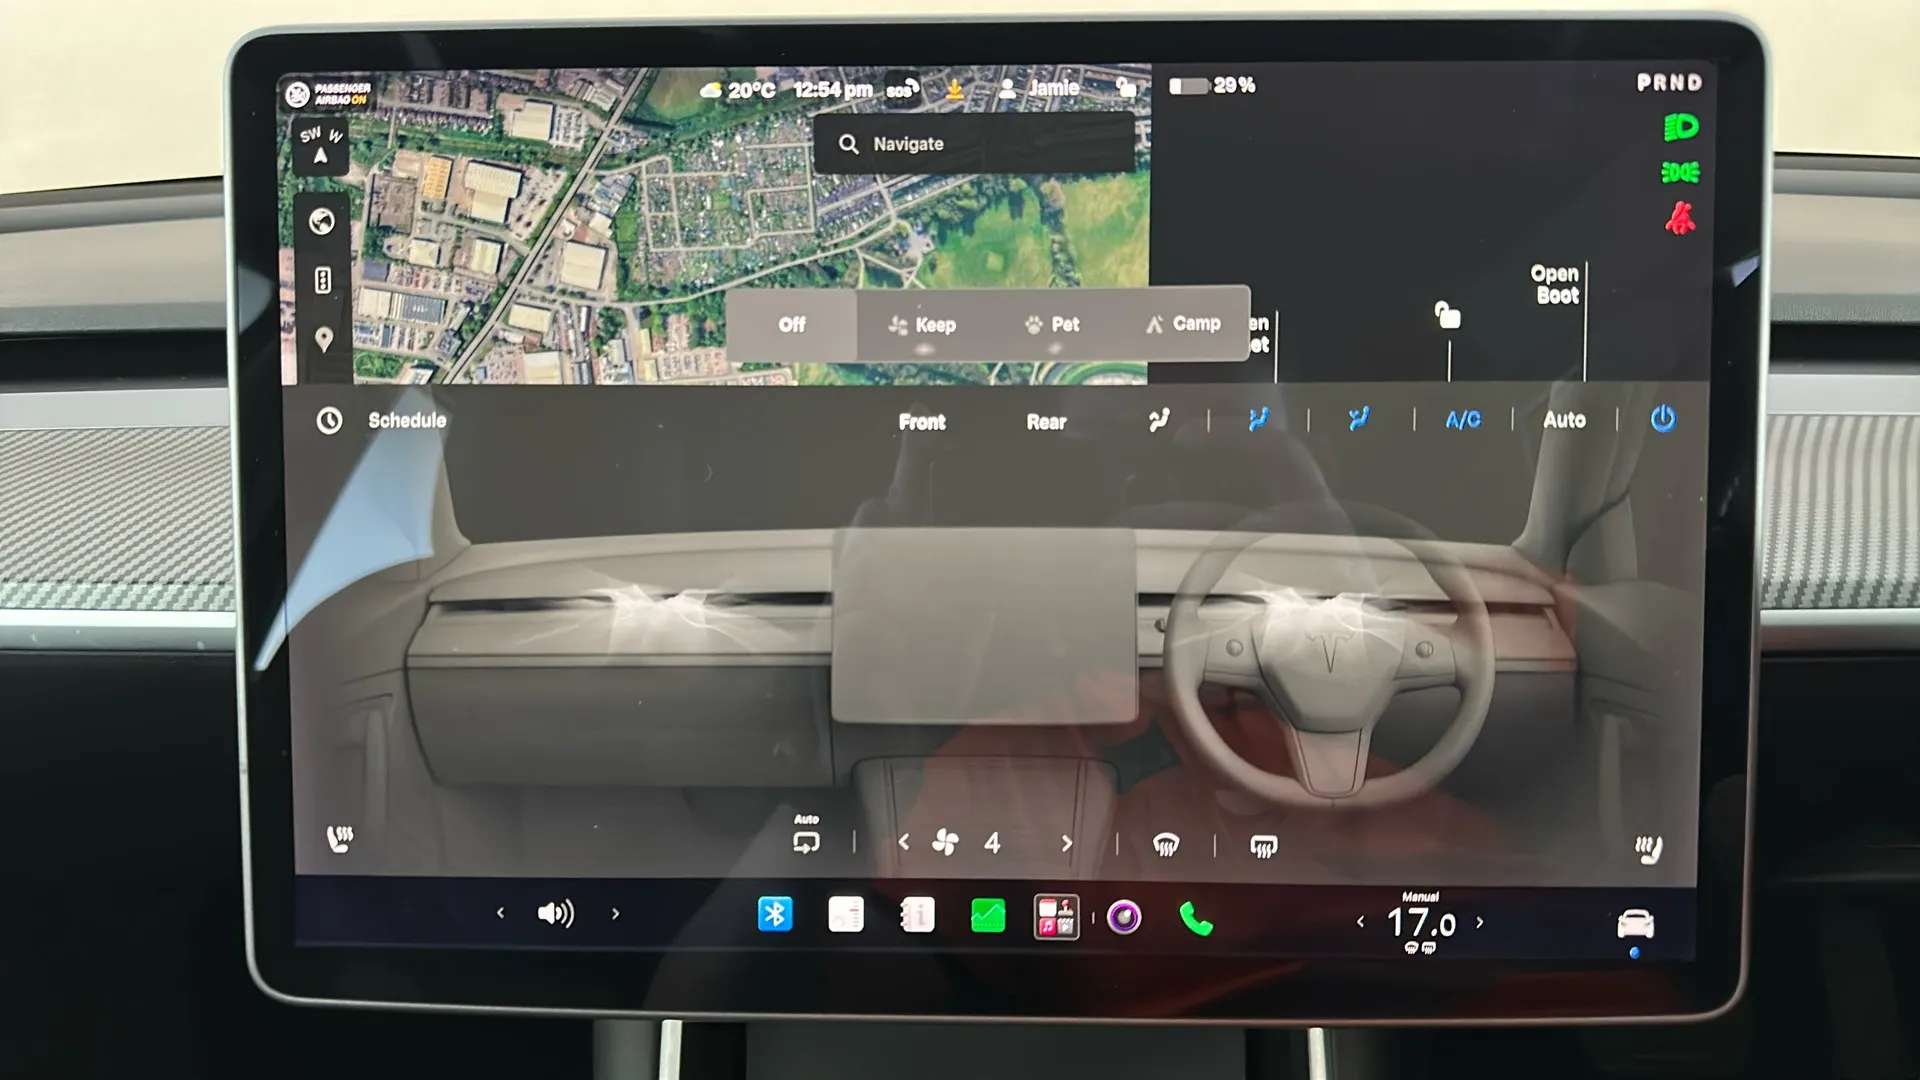Turn off climate with power icon
Screen dimensions: 1920x1080
[x=1663, y=419]
